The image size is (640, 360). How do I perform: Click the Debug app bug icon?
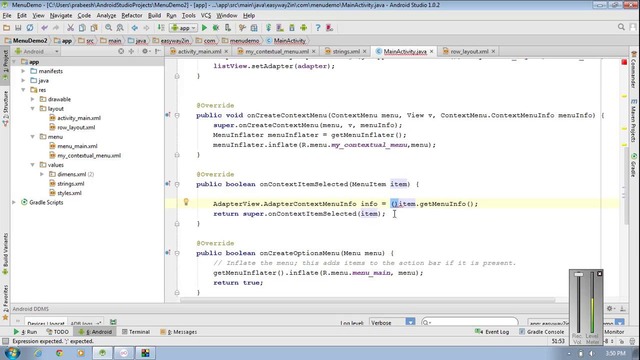[216, 28]
